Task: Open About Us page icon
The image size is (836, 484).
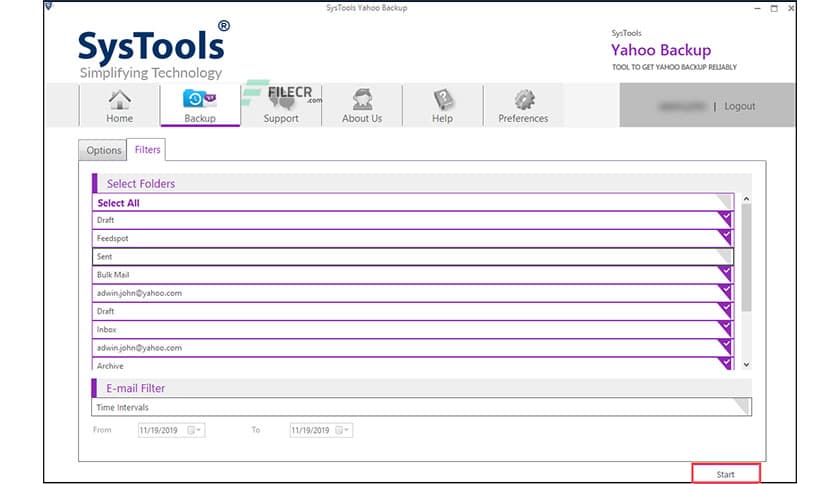Action: click(362, 100)
